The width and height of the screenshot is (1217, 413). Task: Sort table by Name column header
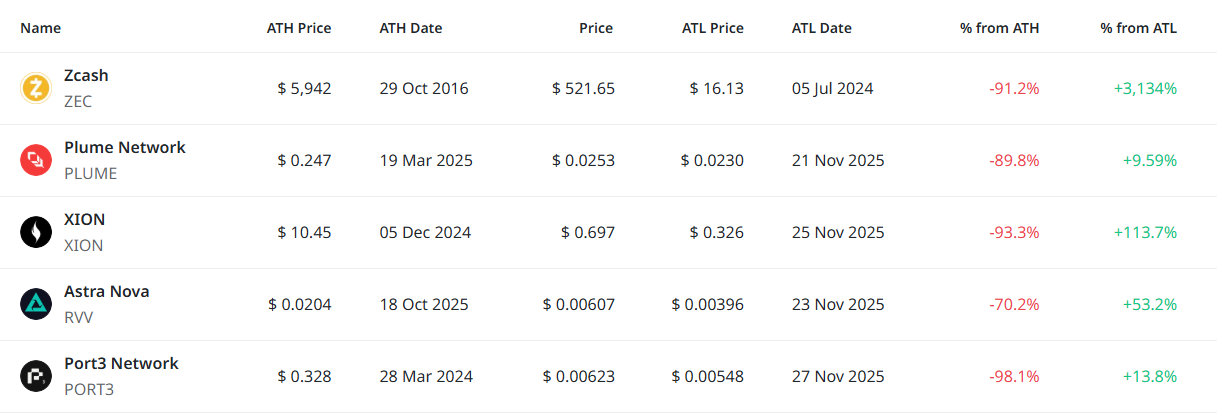pos(41,28)
